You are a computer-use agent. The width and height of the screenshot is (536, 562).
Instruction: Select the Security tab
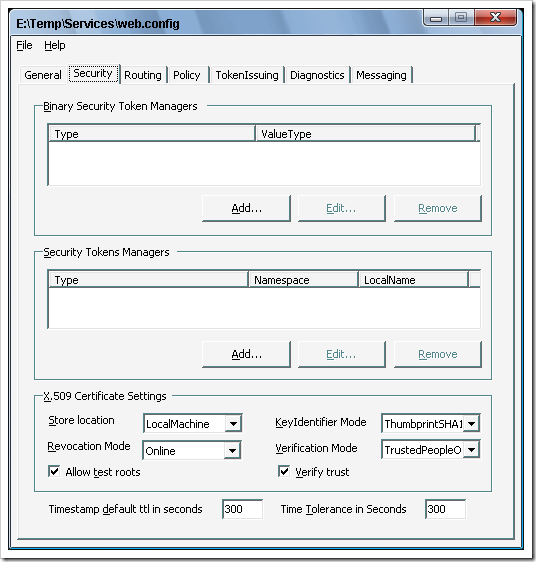coord(93,73)
